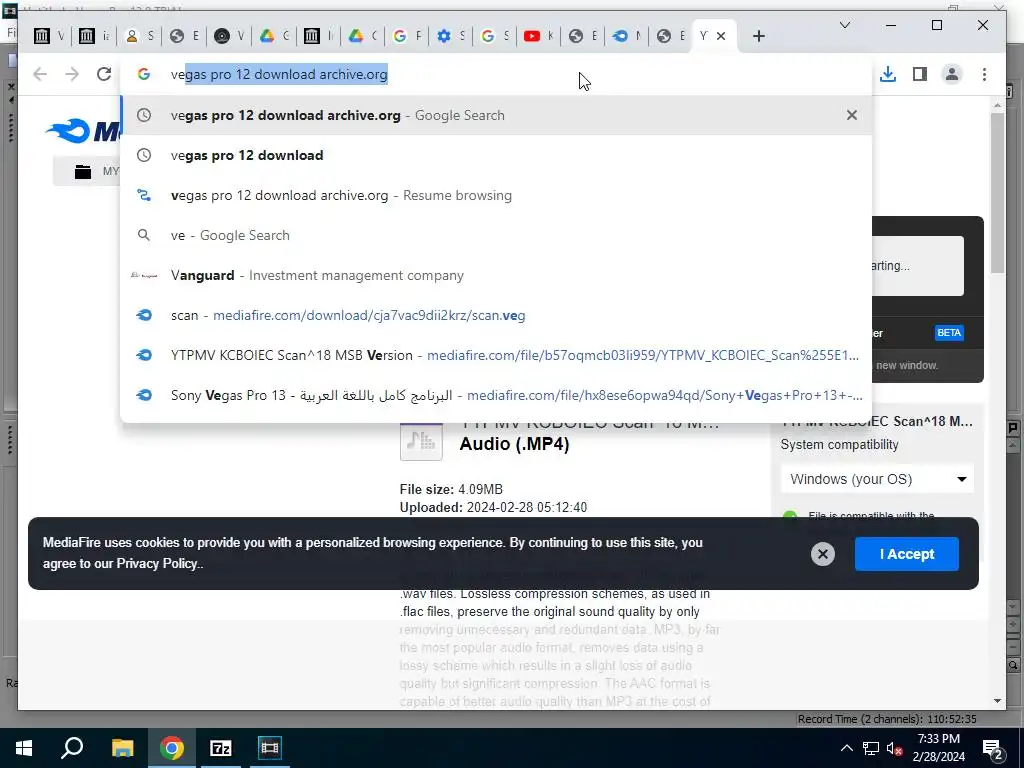
Task: Open the Windows Start menu
Action: [x=24, y=748]
